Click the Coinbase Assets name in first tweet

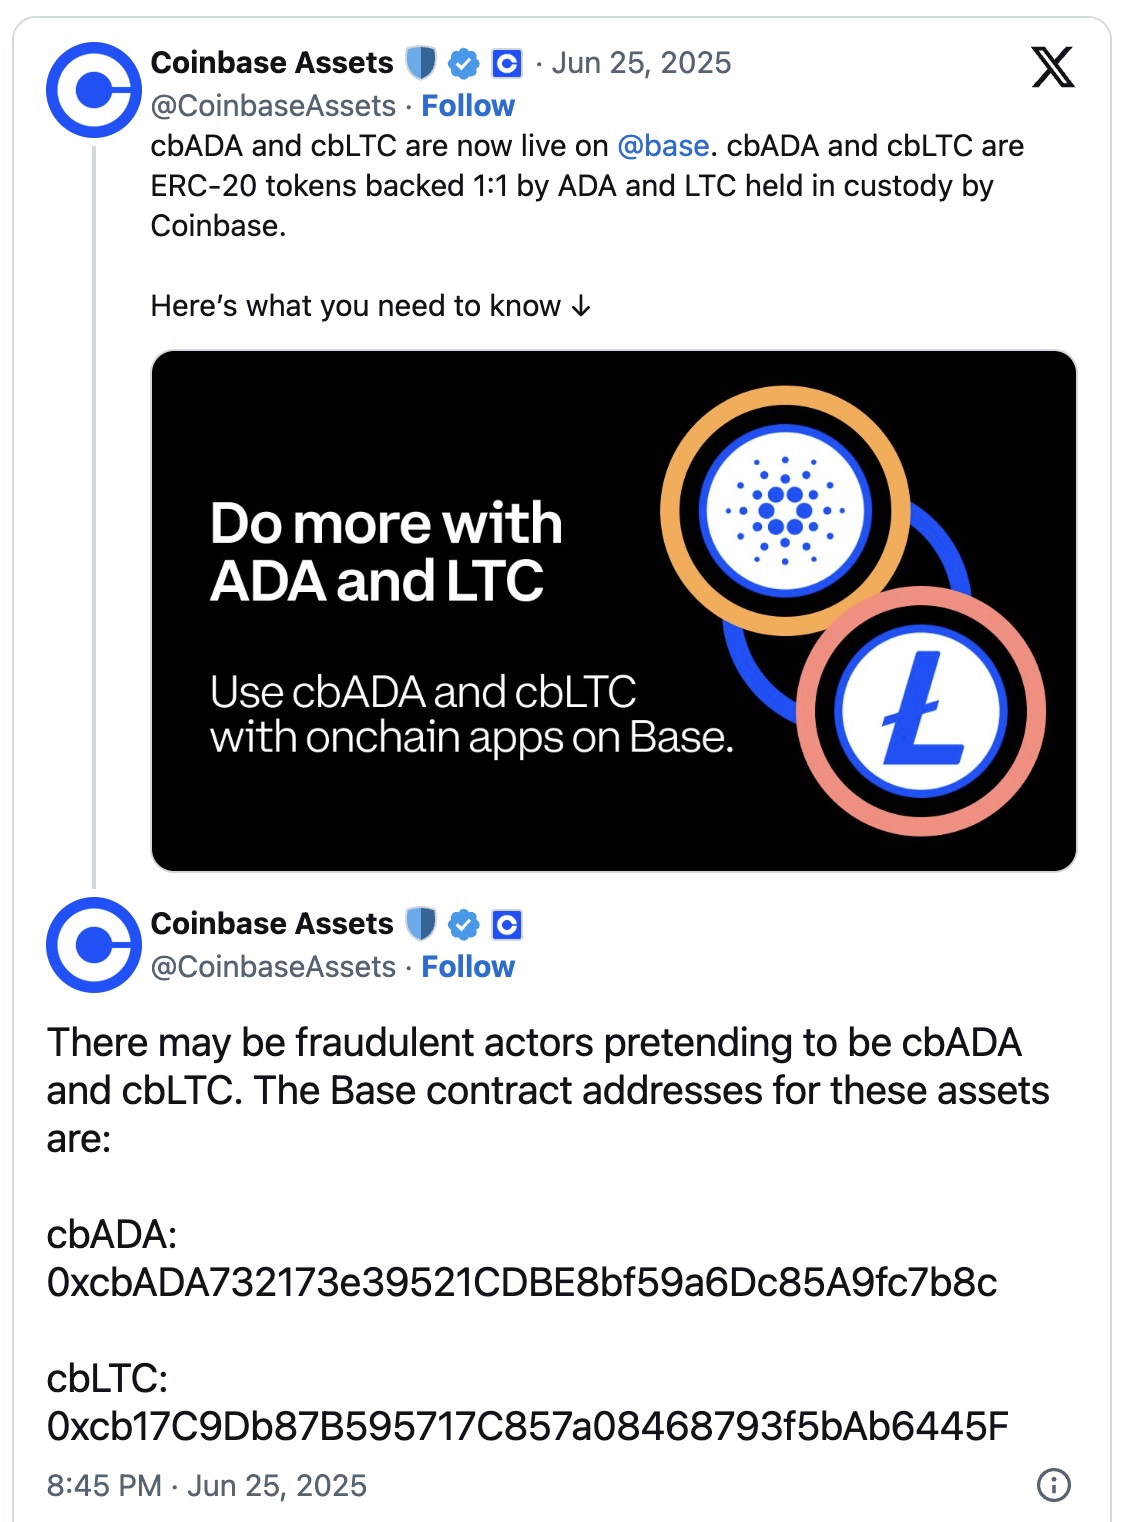tap(272, 63)
